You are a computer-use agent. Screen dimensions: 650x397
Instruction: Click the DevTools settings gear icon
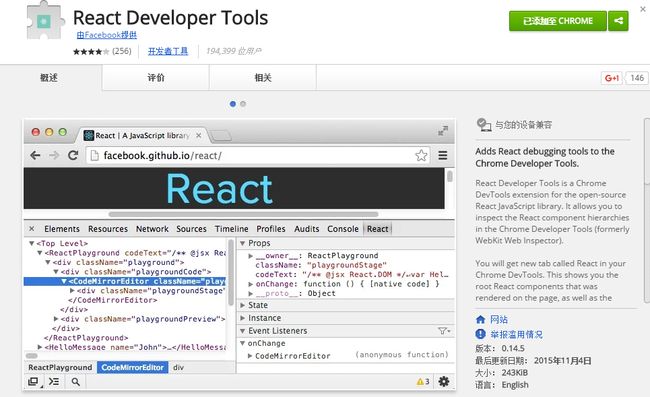click(444, 381)
